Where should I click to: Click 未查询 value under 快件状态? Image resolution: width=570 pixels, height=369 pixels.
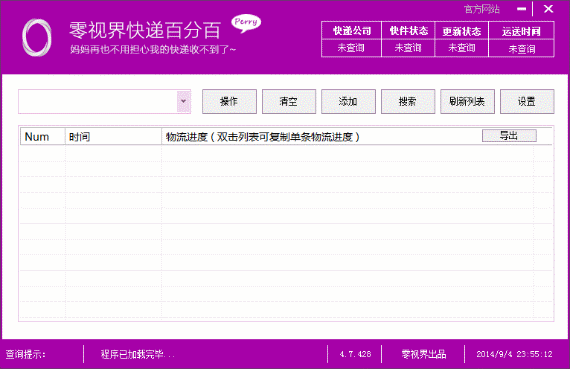(408, 48)
